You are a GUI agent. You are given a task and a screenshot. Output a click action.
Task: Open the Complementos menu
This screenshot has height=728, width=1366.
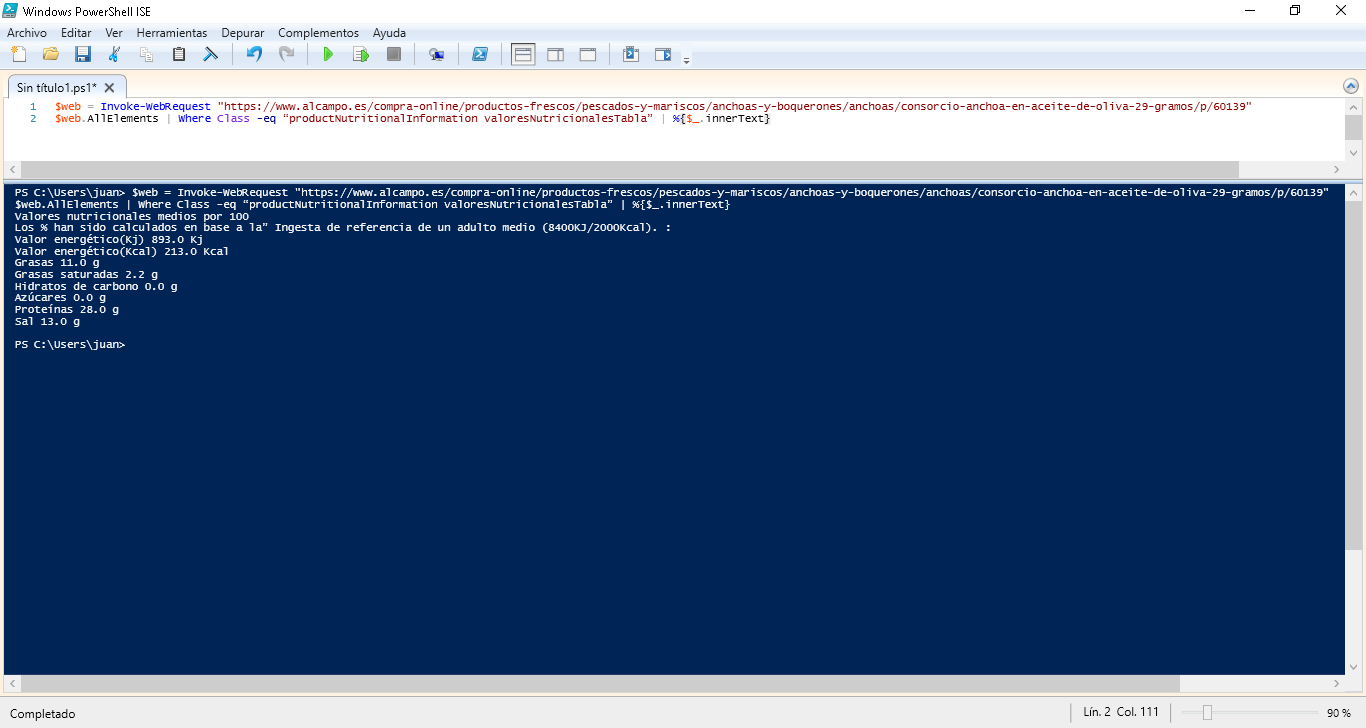[x=318, y=33]
